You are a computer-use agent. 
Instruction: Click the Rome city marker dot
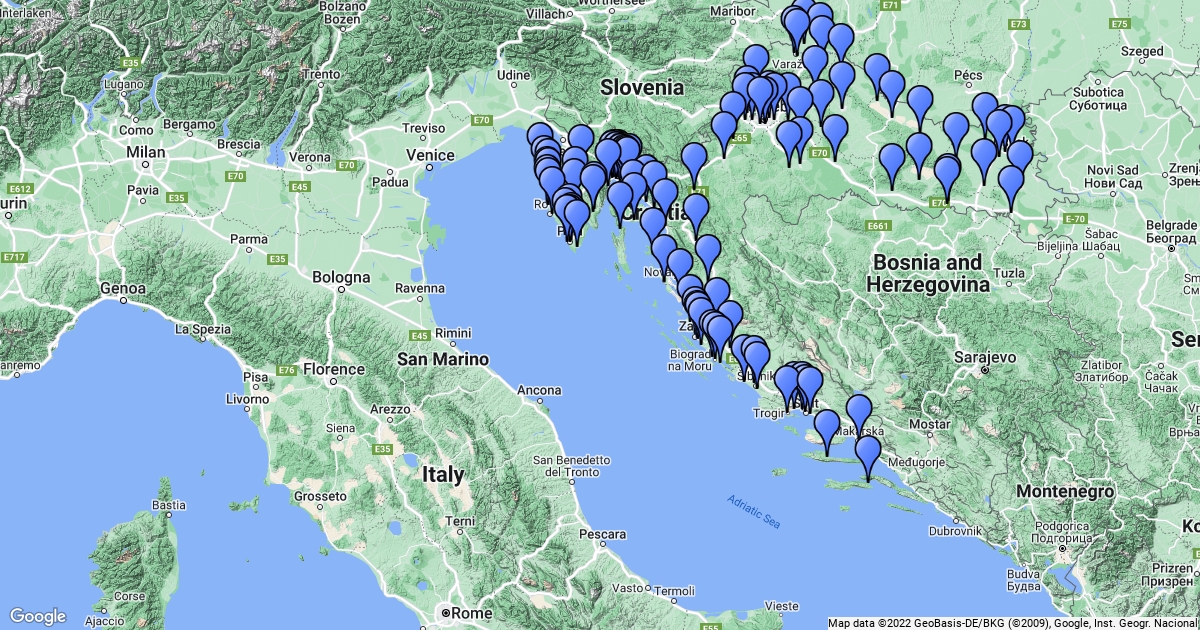click(444, 611)
